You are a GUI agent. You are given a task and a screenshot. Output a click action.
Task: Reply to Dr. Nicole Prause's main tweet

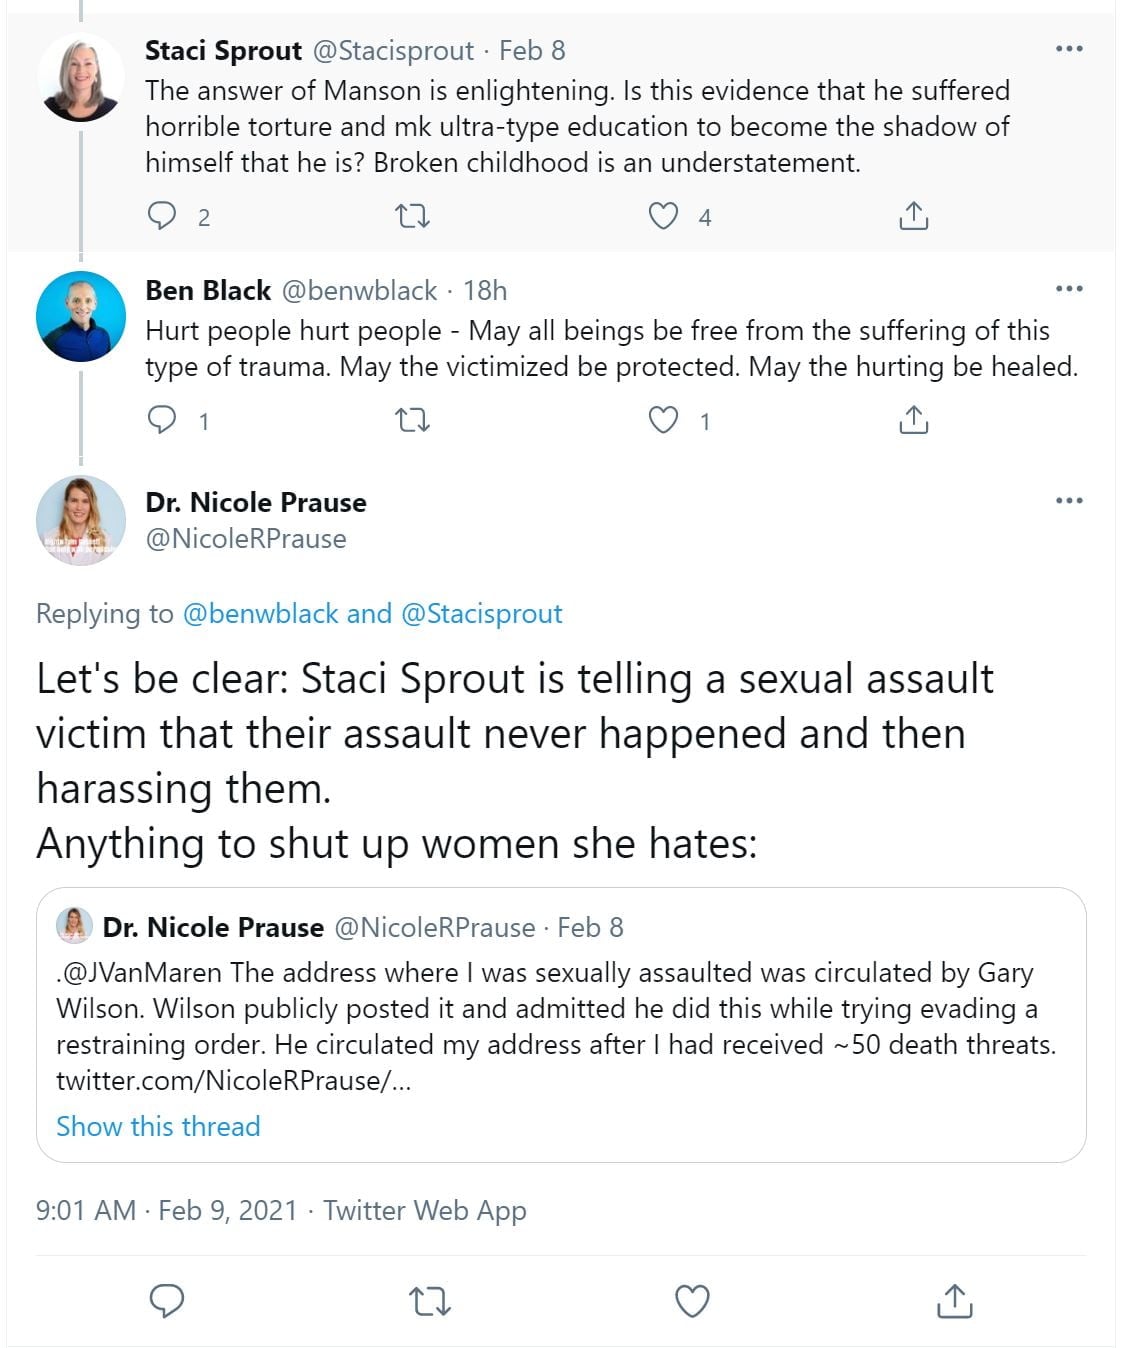point(167,1300)
